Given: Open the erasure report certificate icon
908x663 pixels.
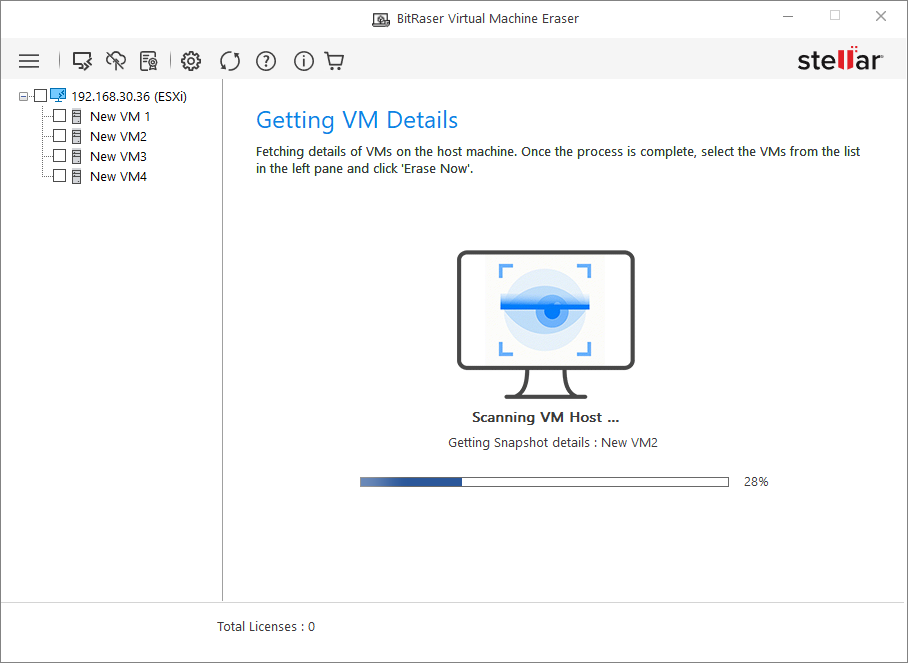Looking at the screenshot, I should 149,61.
